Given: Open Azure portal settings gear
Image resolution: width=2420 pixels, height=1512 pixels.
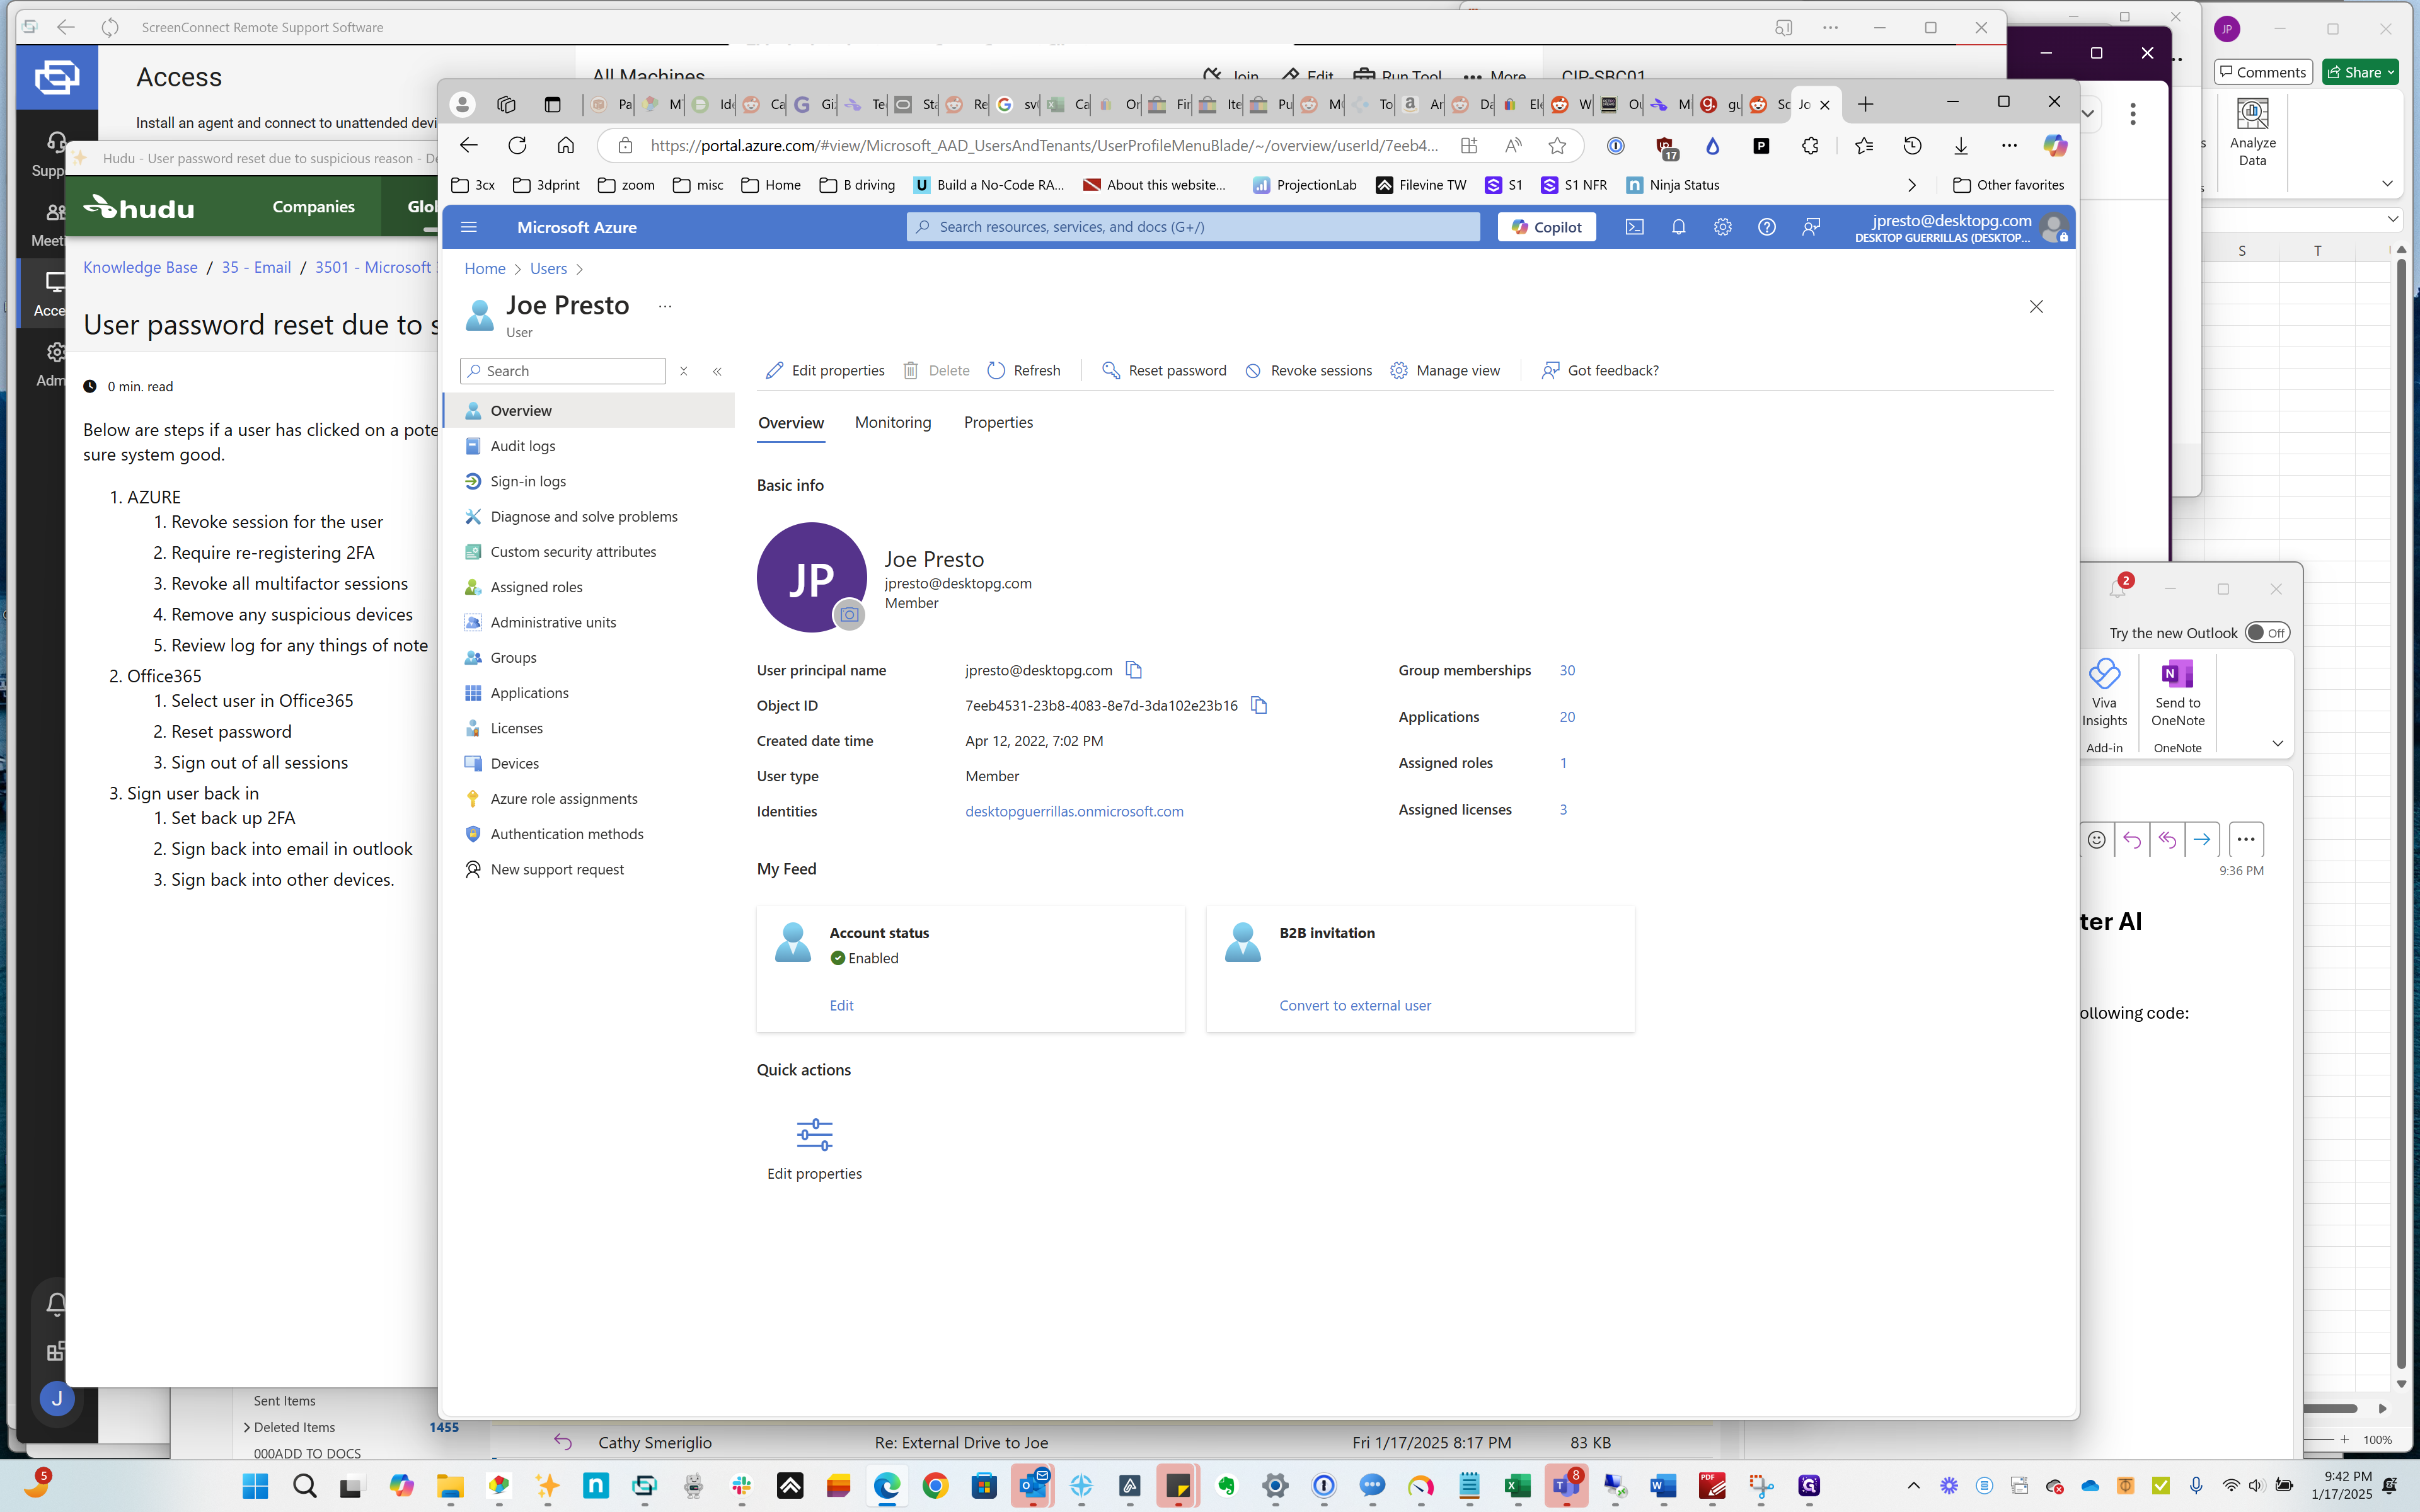Looking at the screenshot, I should 1722,227.
